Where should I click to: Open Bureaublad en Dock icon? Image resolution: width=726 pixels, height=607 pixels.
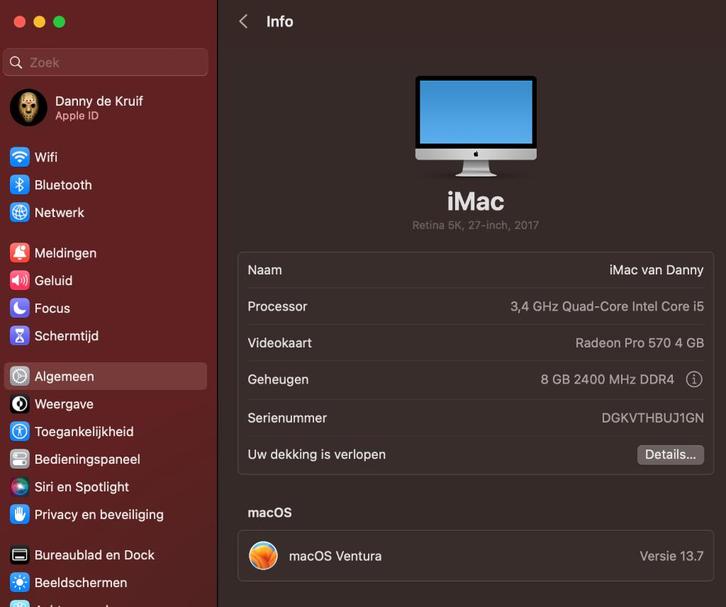(x=19, y=555)
